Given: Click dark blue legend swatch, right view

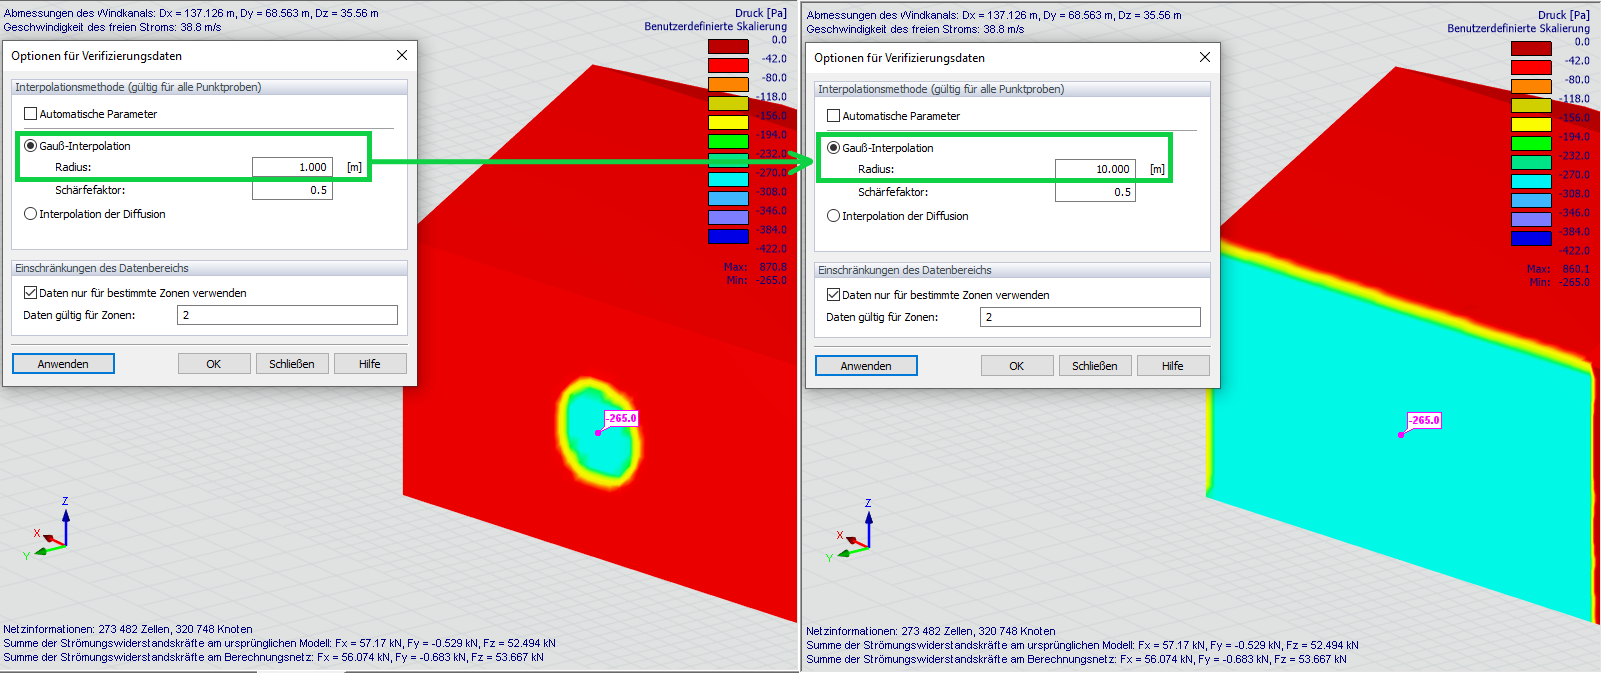Looking at the screenshot, I should coord(1531,238).
